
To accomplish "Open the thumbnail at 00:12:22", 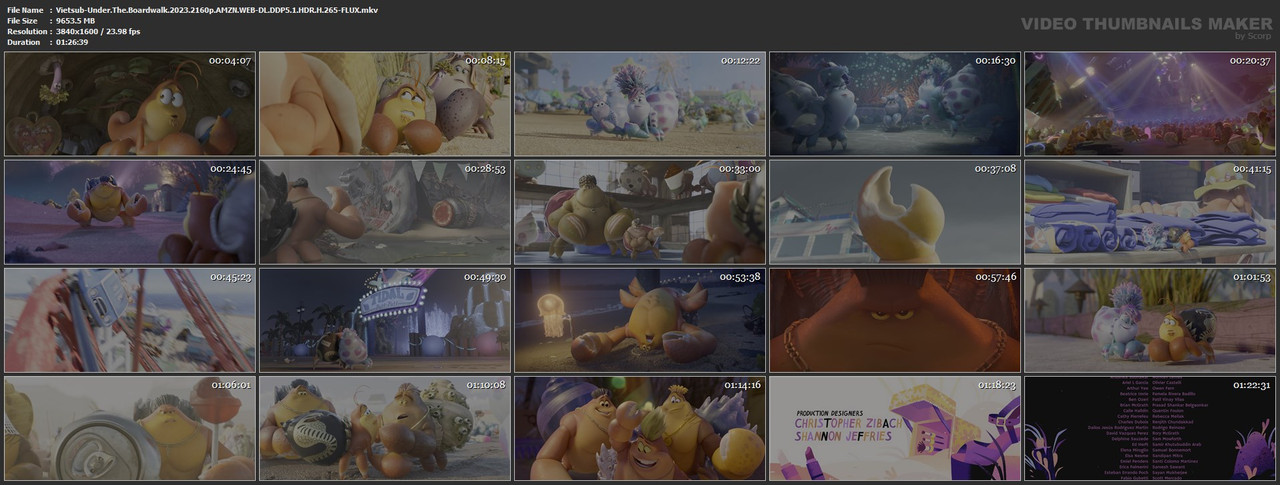I will point(640,104).
